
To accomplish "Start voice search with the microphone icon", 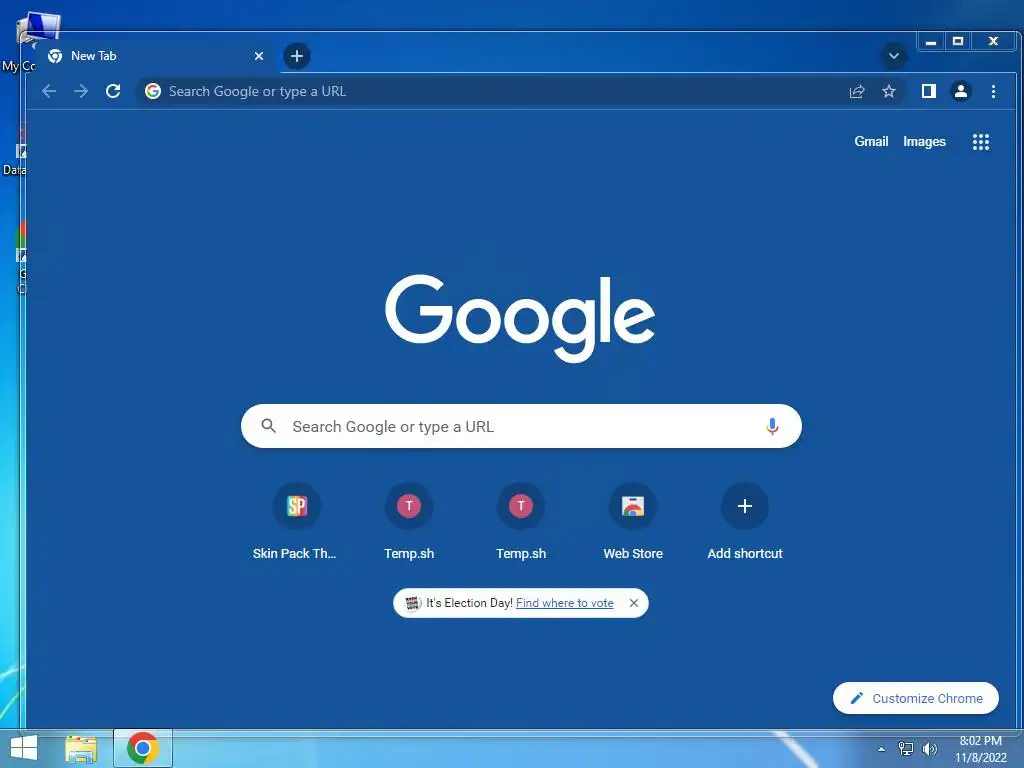I will (772, 426).
